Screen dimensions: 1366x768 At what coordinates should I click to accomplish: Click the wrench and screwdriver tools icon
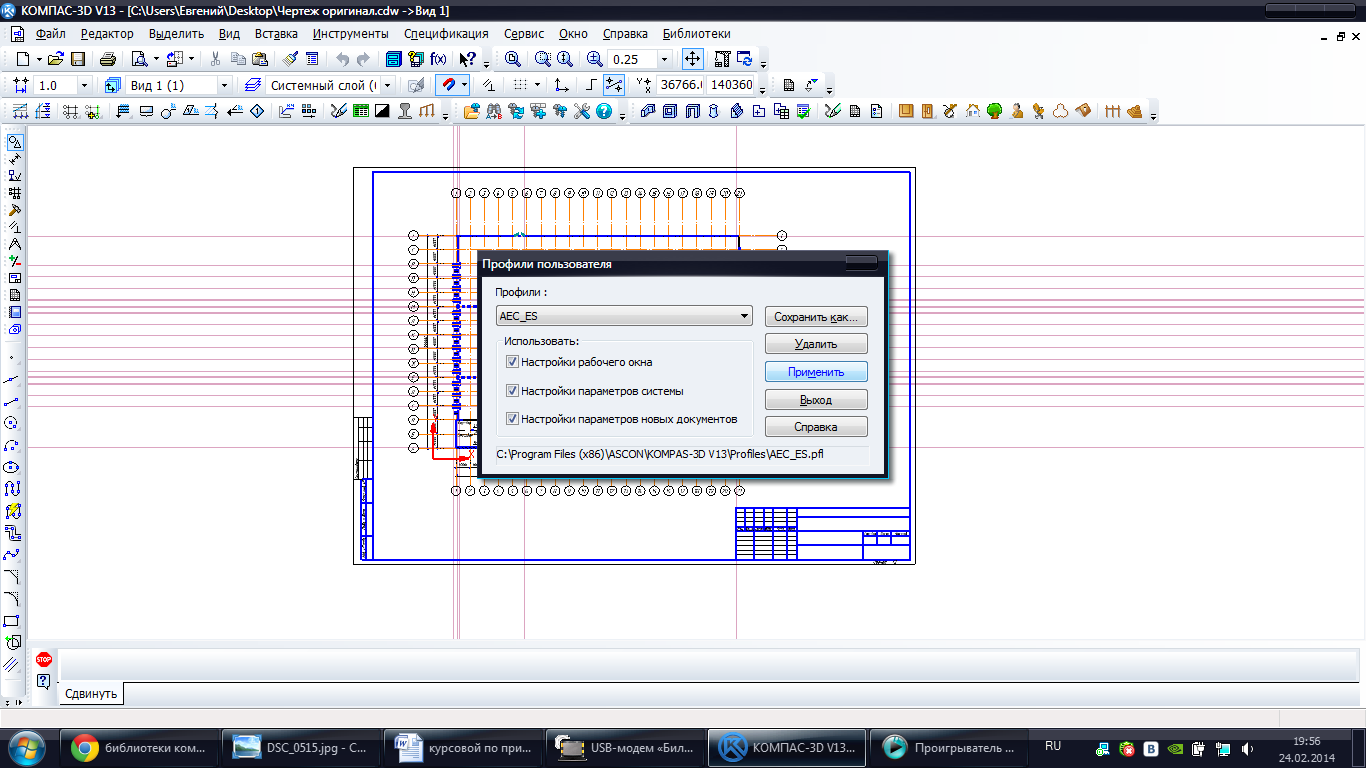pos(583,111)
